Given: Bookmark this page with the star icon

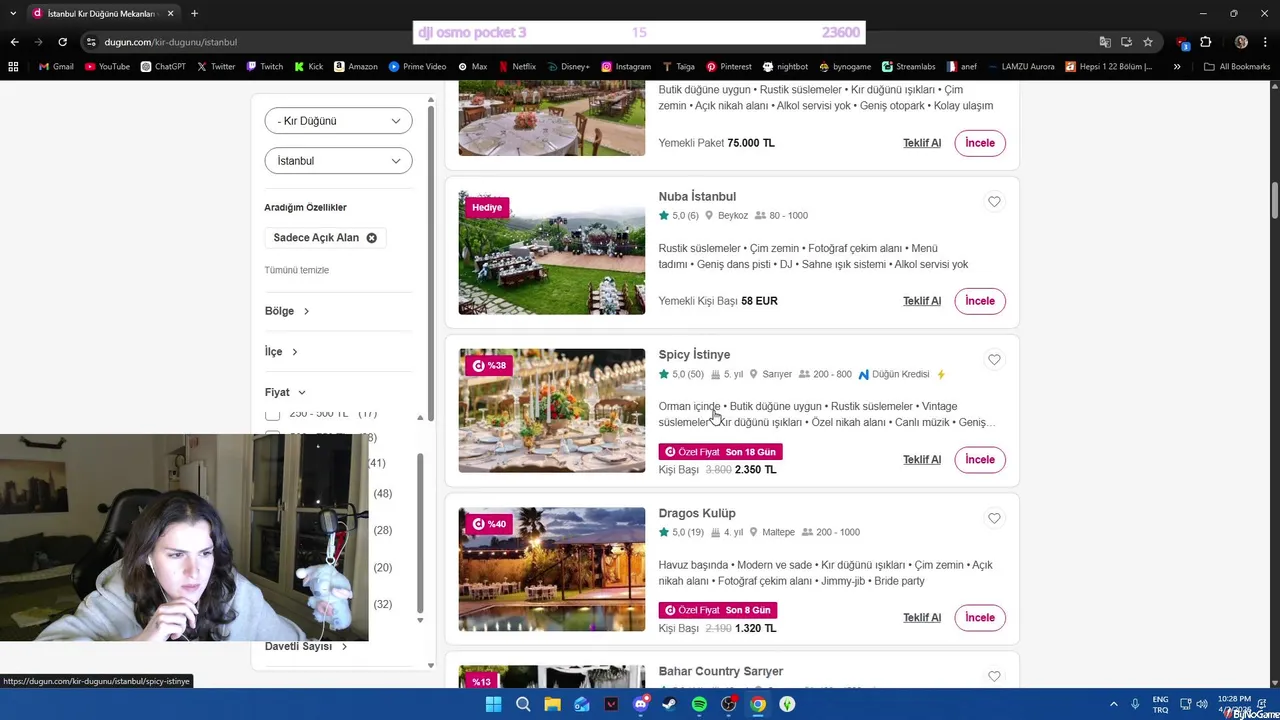Looking at the screenshot, I should [x=1148, y=42].
